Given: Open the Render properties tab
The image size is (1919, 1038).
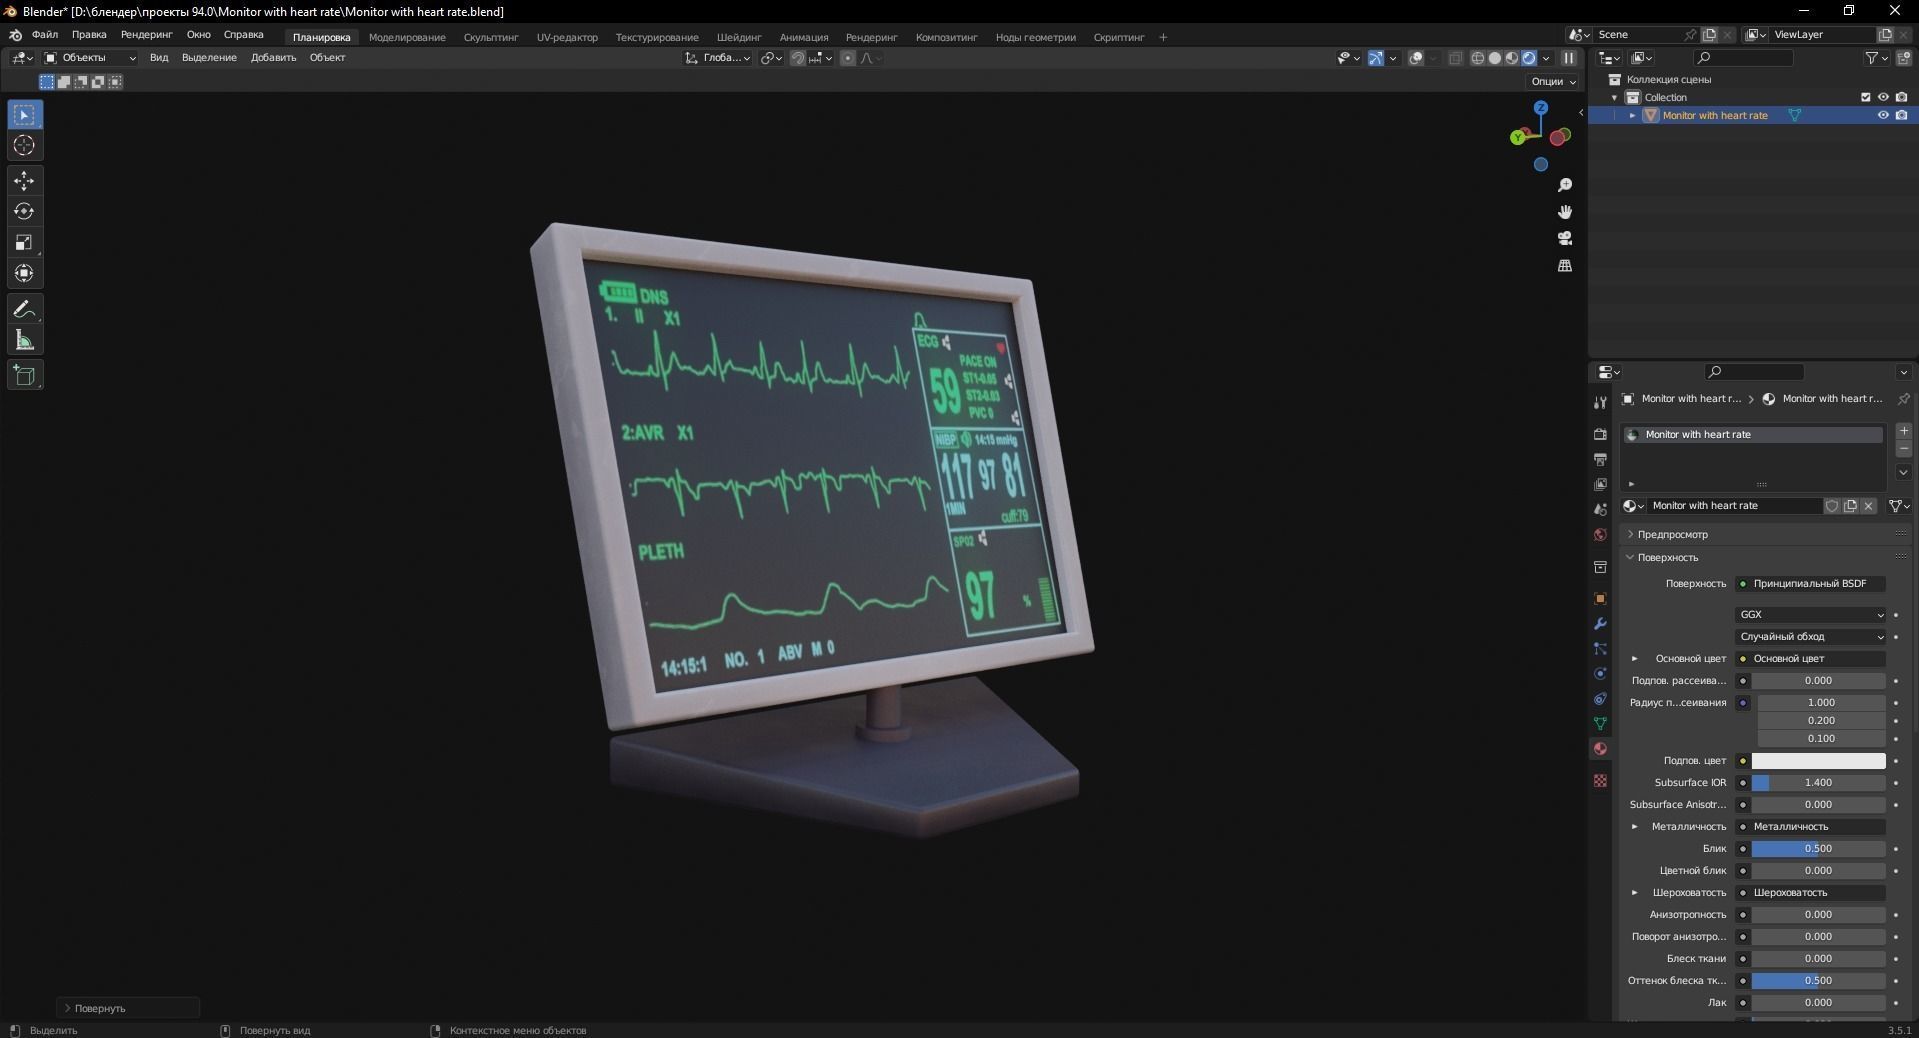Looking at the screenshot, I should pos(1600,434).
